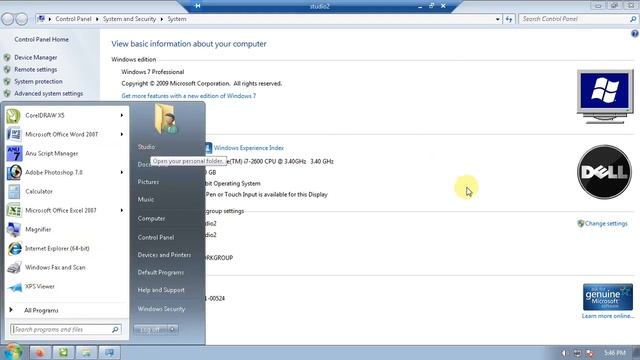Go to Control Panel Home
This screenshot has width=640, height=360.
[42, 40]
